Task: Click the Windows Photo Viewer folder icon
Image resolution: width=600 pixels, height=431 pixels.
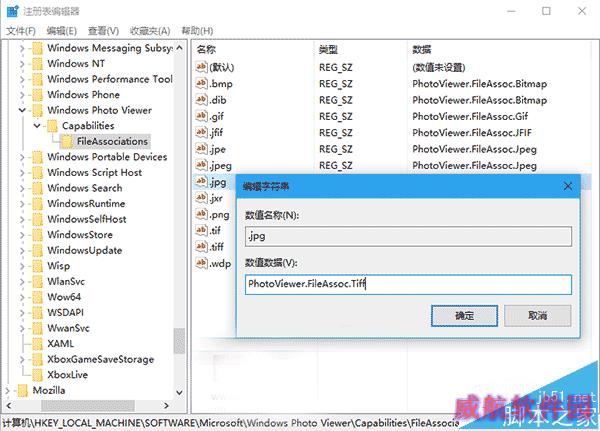Action: click(38, 110)
